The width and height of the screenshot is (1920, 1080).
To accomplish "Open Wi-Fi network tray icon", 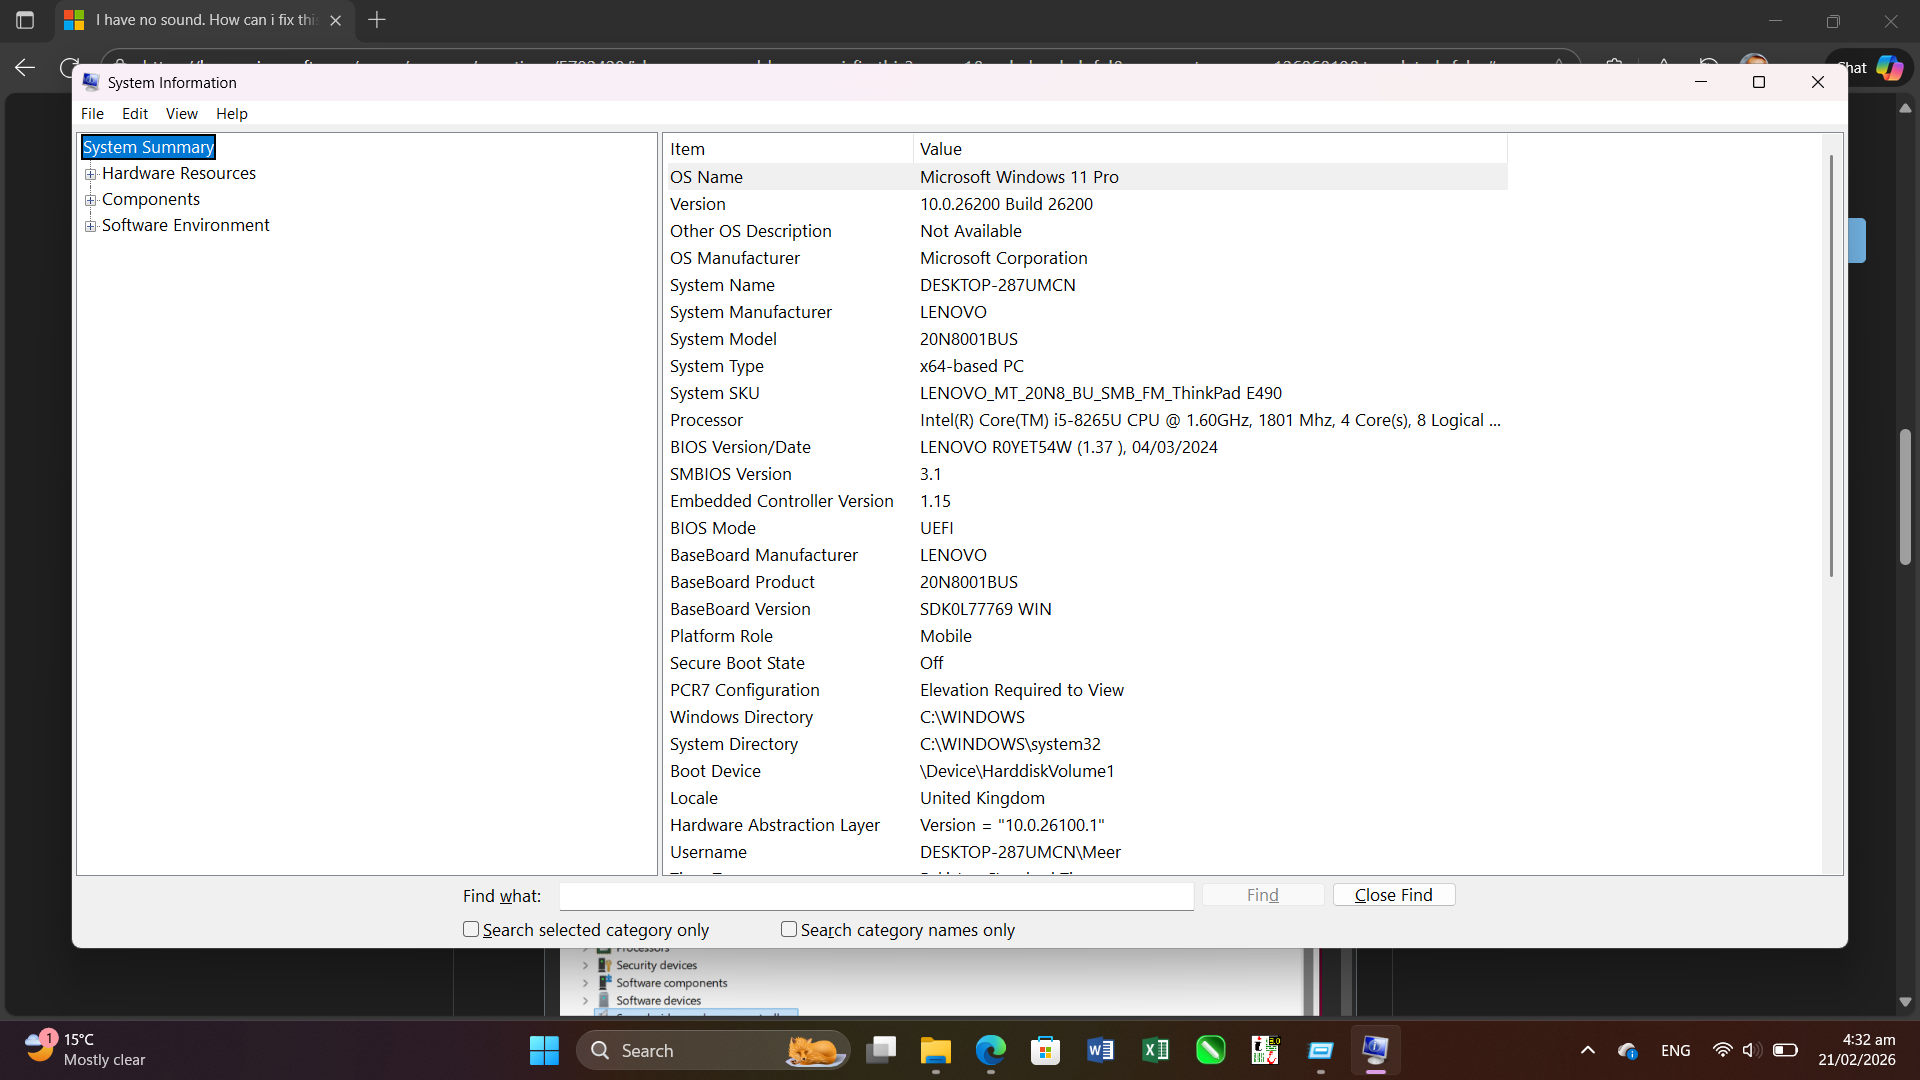I will click(1722, 1050).
